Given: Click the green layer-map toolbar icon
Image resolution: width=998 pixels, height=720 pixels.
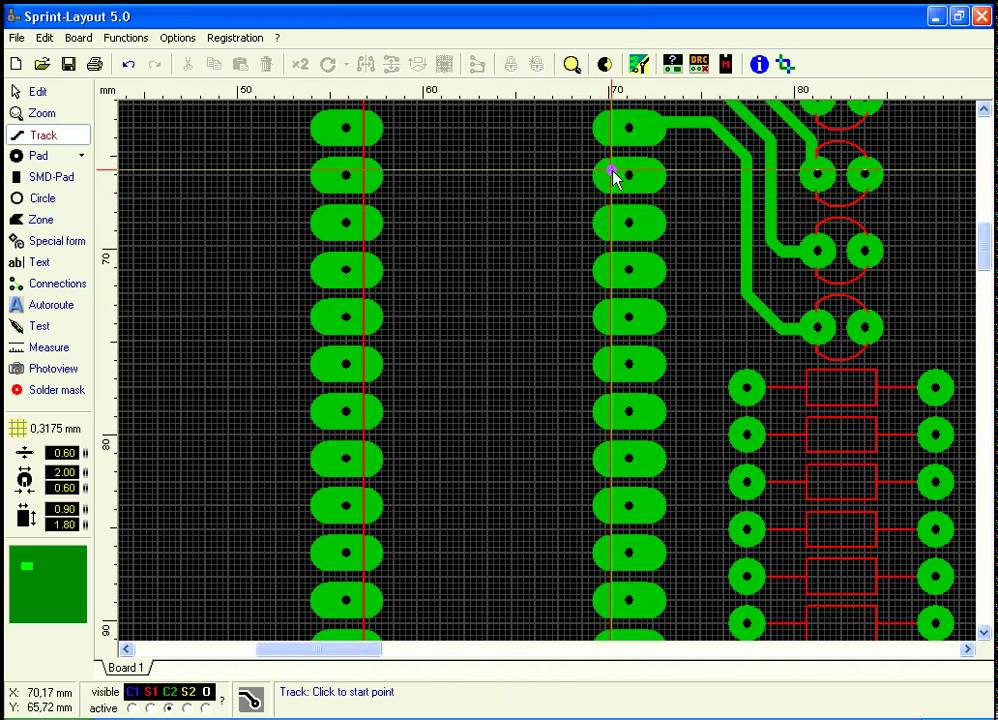Looking at the screenshot, I should 639,64.
